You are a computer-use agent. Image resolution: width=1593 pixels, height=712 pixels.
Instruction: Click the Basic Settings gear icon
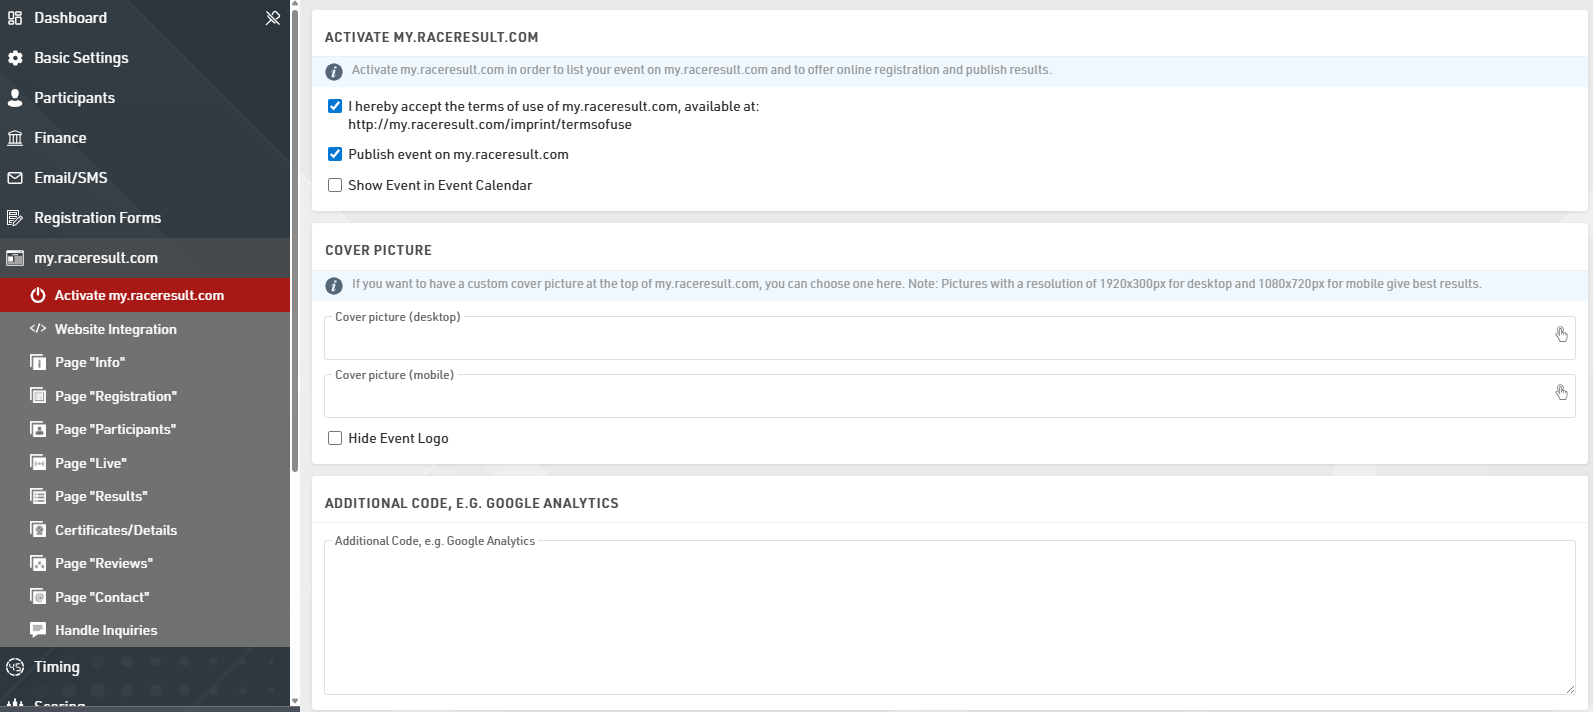15,58
